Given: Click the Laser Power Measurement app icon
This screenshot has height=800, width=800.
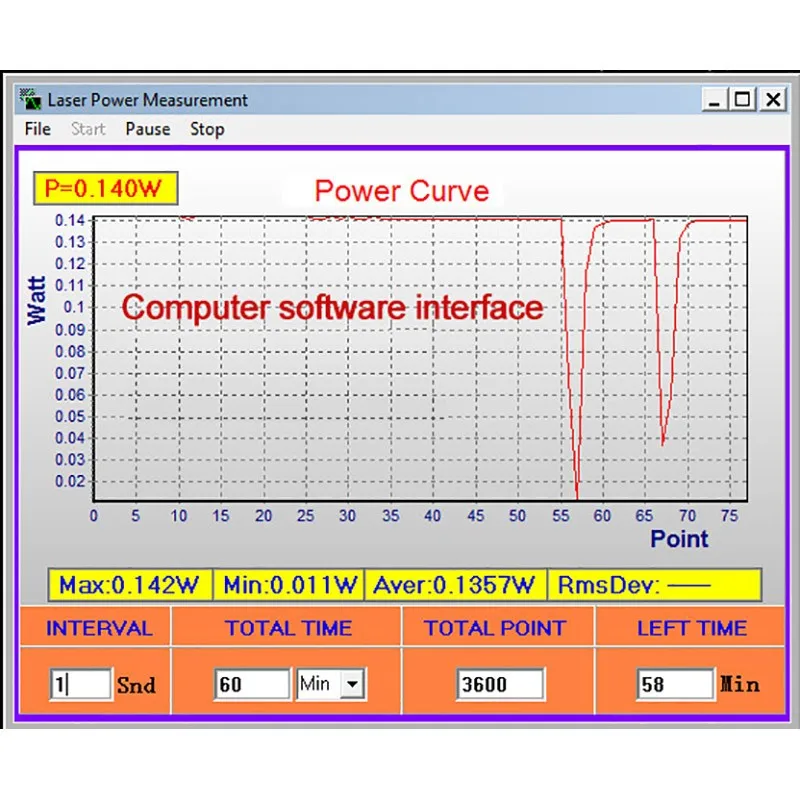Looking at the screenshot, I should [30, 99].
